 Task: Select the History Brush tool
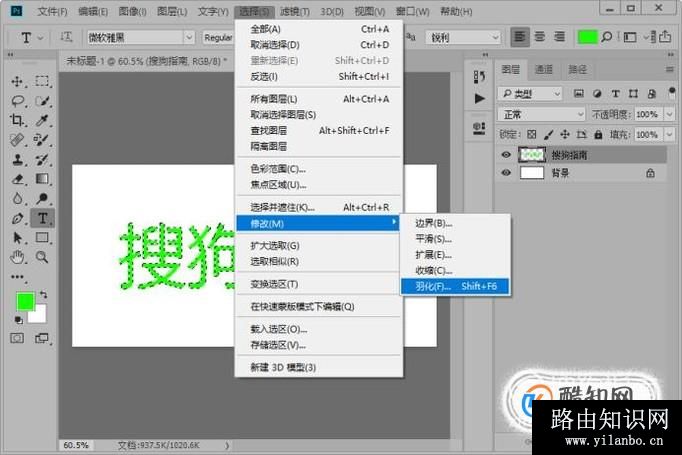coord(42,159)
